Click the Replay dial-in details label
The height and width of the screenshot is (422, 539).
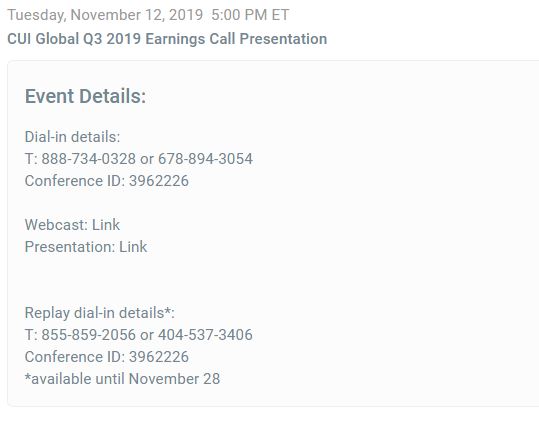click(x=100, y=313)
